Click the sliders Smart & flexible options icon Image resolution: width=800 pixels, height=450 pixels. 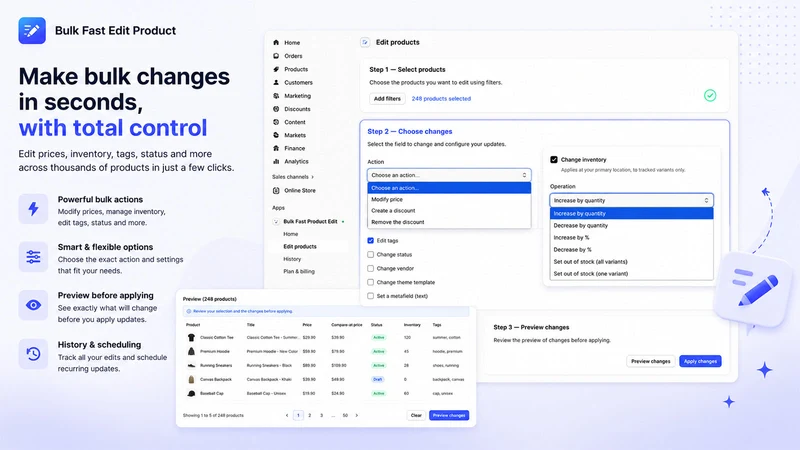(x=33, y=257)
